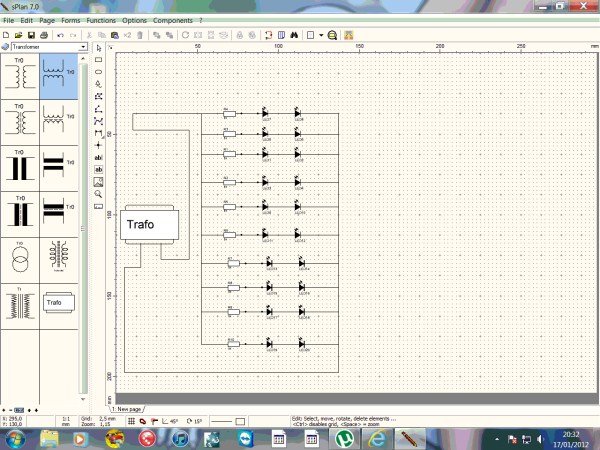Switch to the 'New page' tab
Viewport: 600px width, 450px height.
[x=126, y=409]
